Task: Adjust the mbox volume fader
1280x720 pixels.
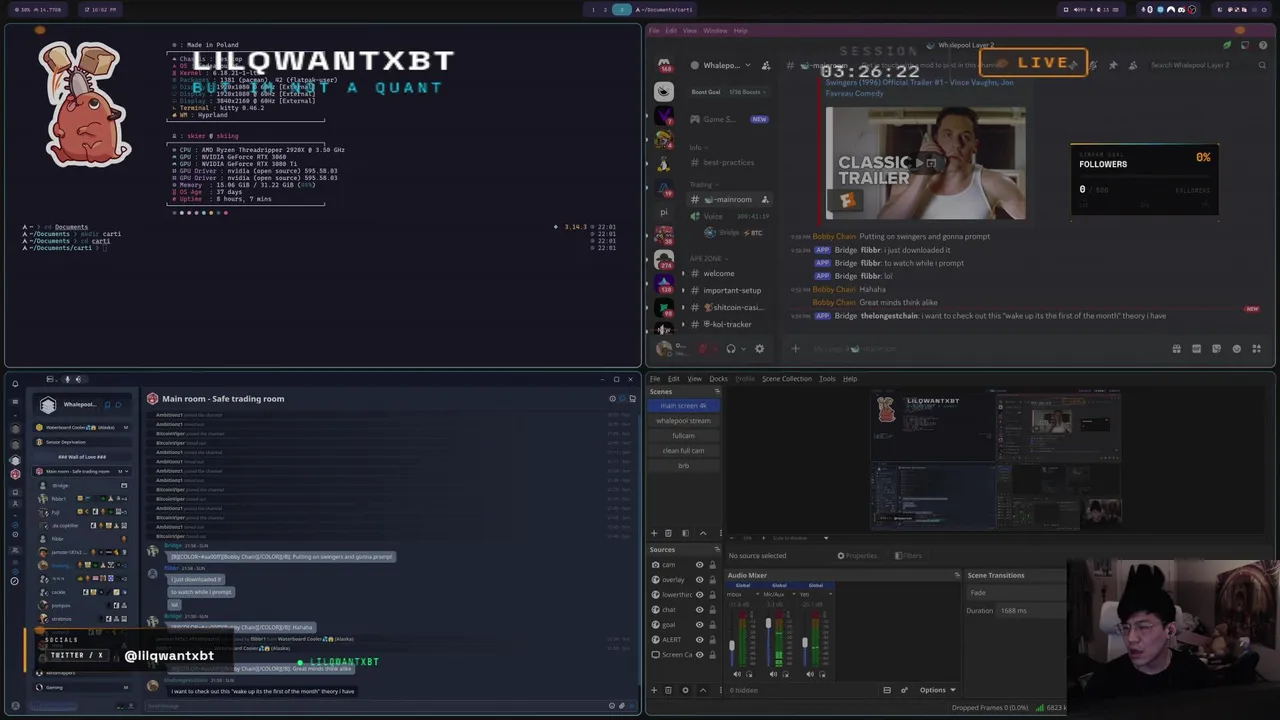Action: (x=731, y=646)
